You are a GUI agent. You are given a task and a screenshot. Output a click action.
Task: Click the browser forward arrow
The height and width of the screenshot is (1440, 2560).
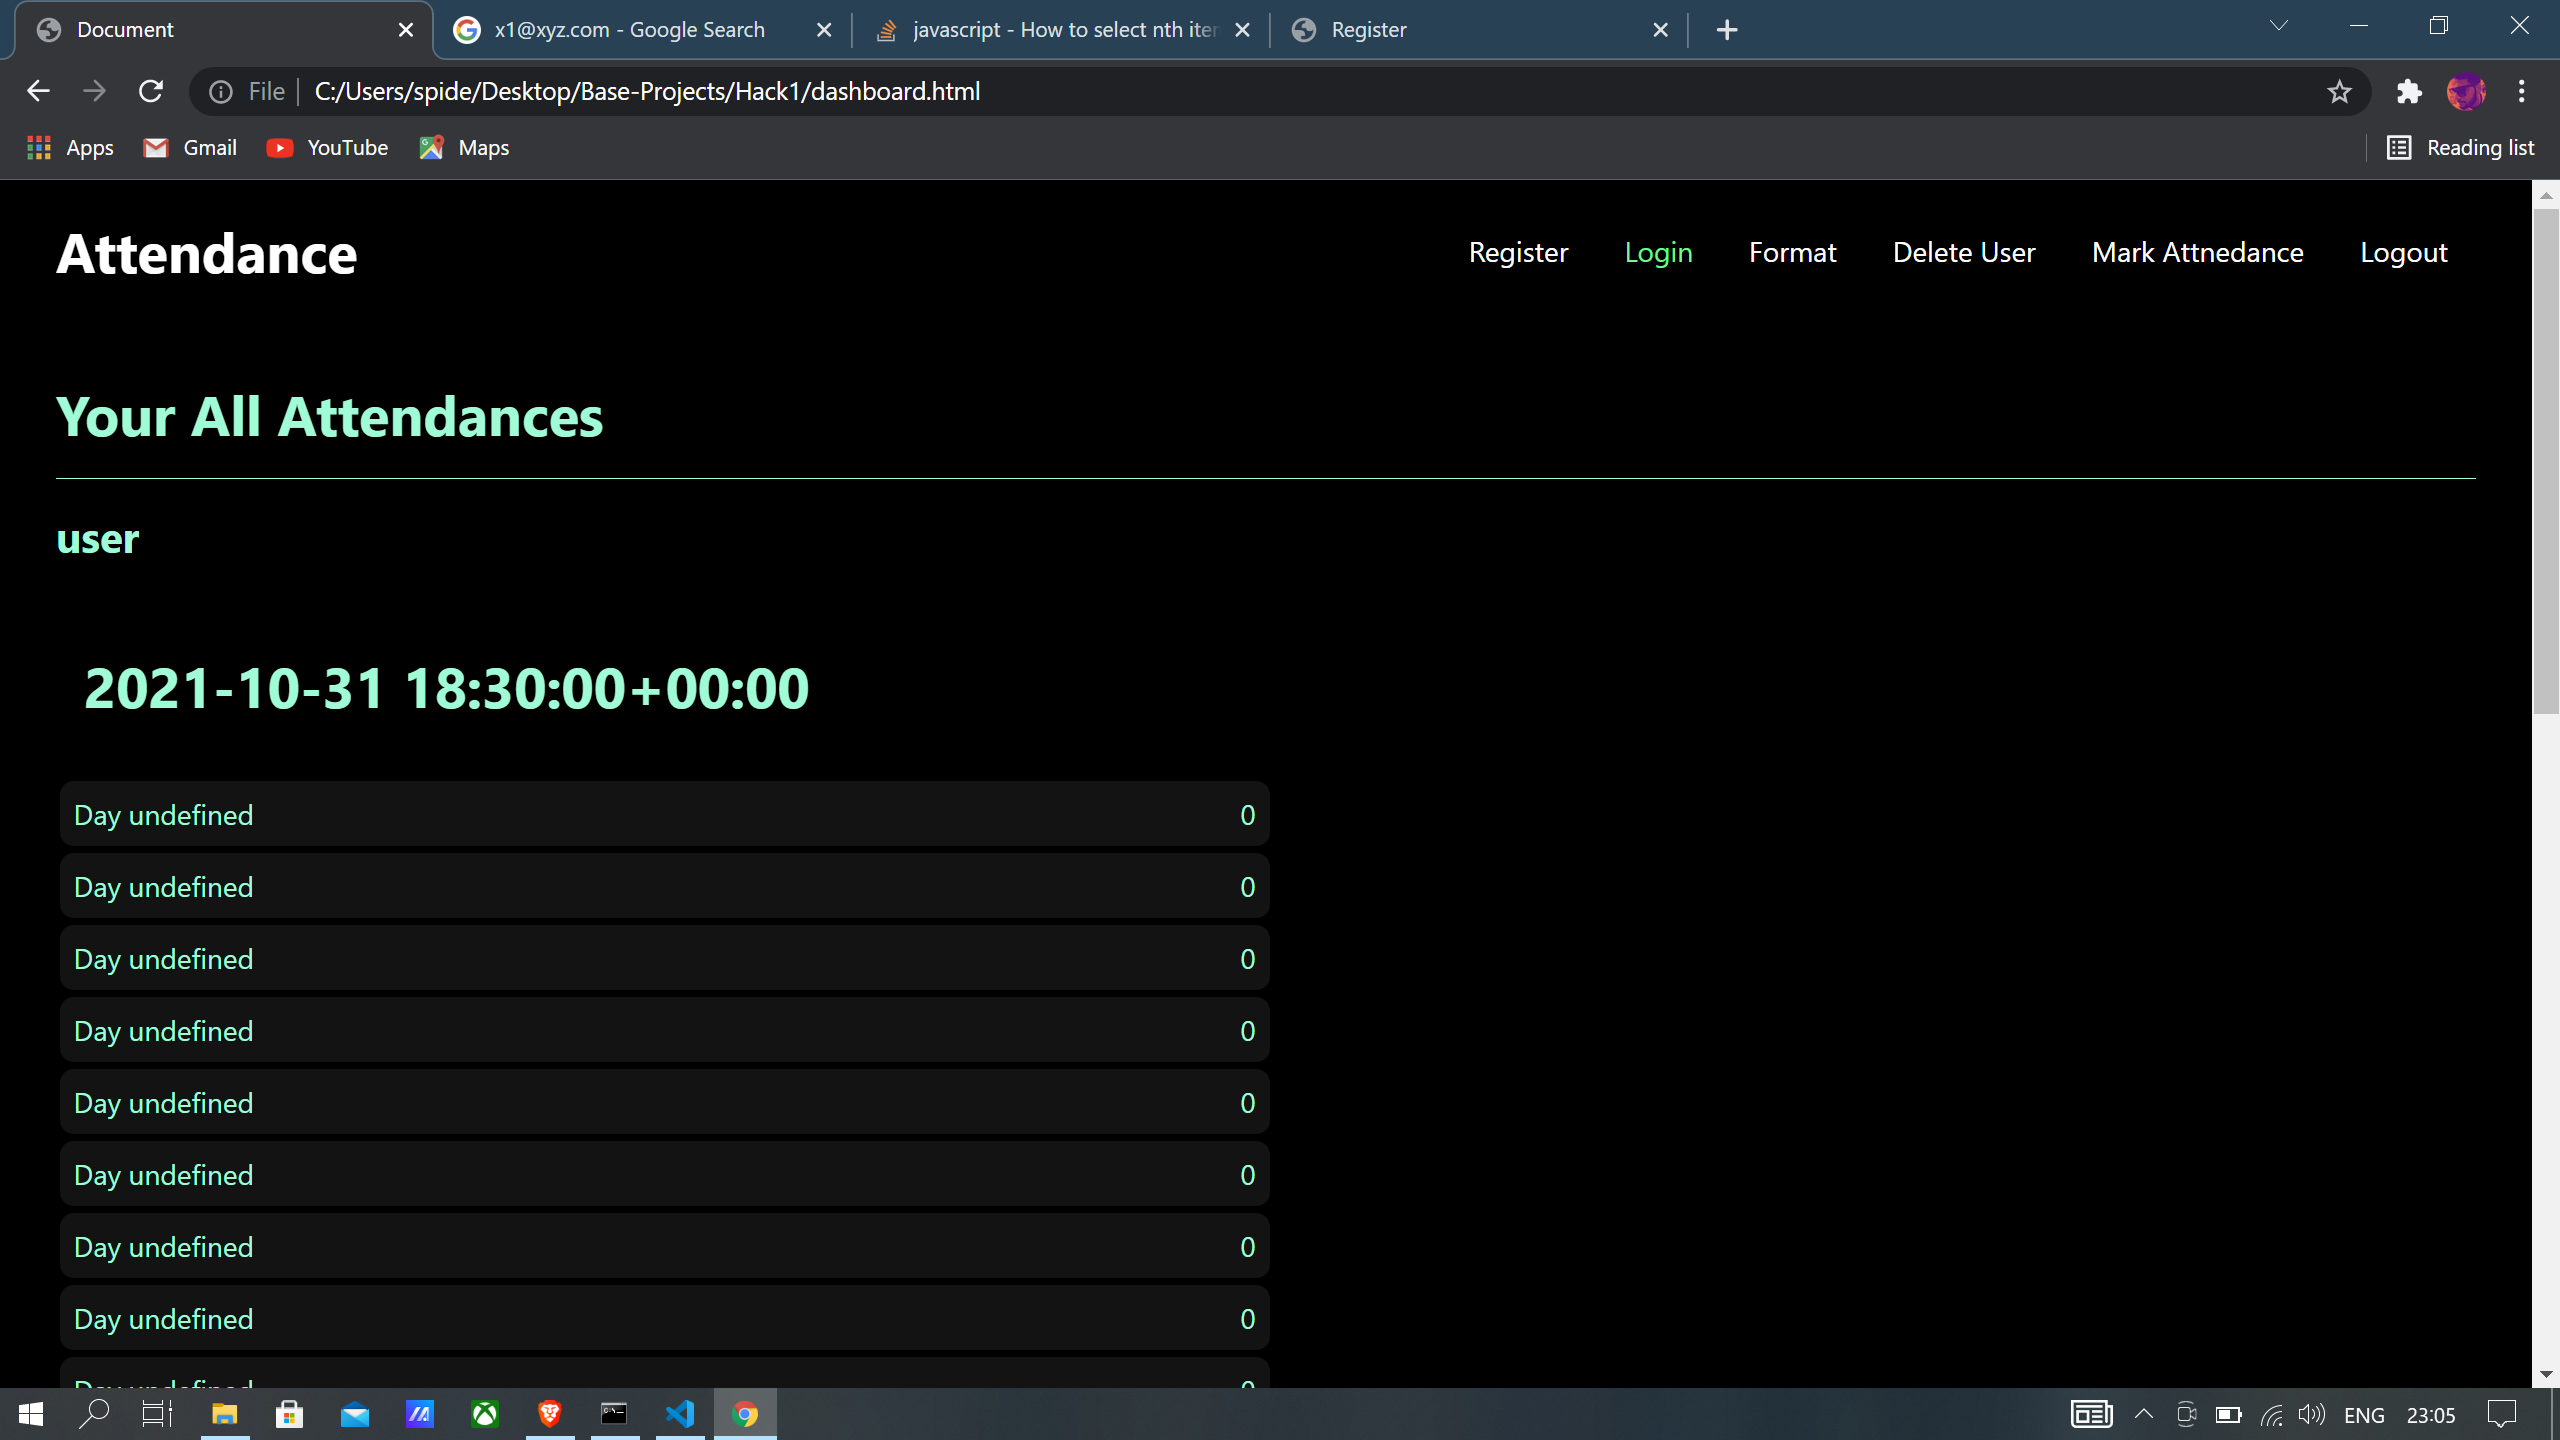point(94,92)
